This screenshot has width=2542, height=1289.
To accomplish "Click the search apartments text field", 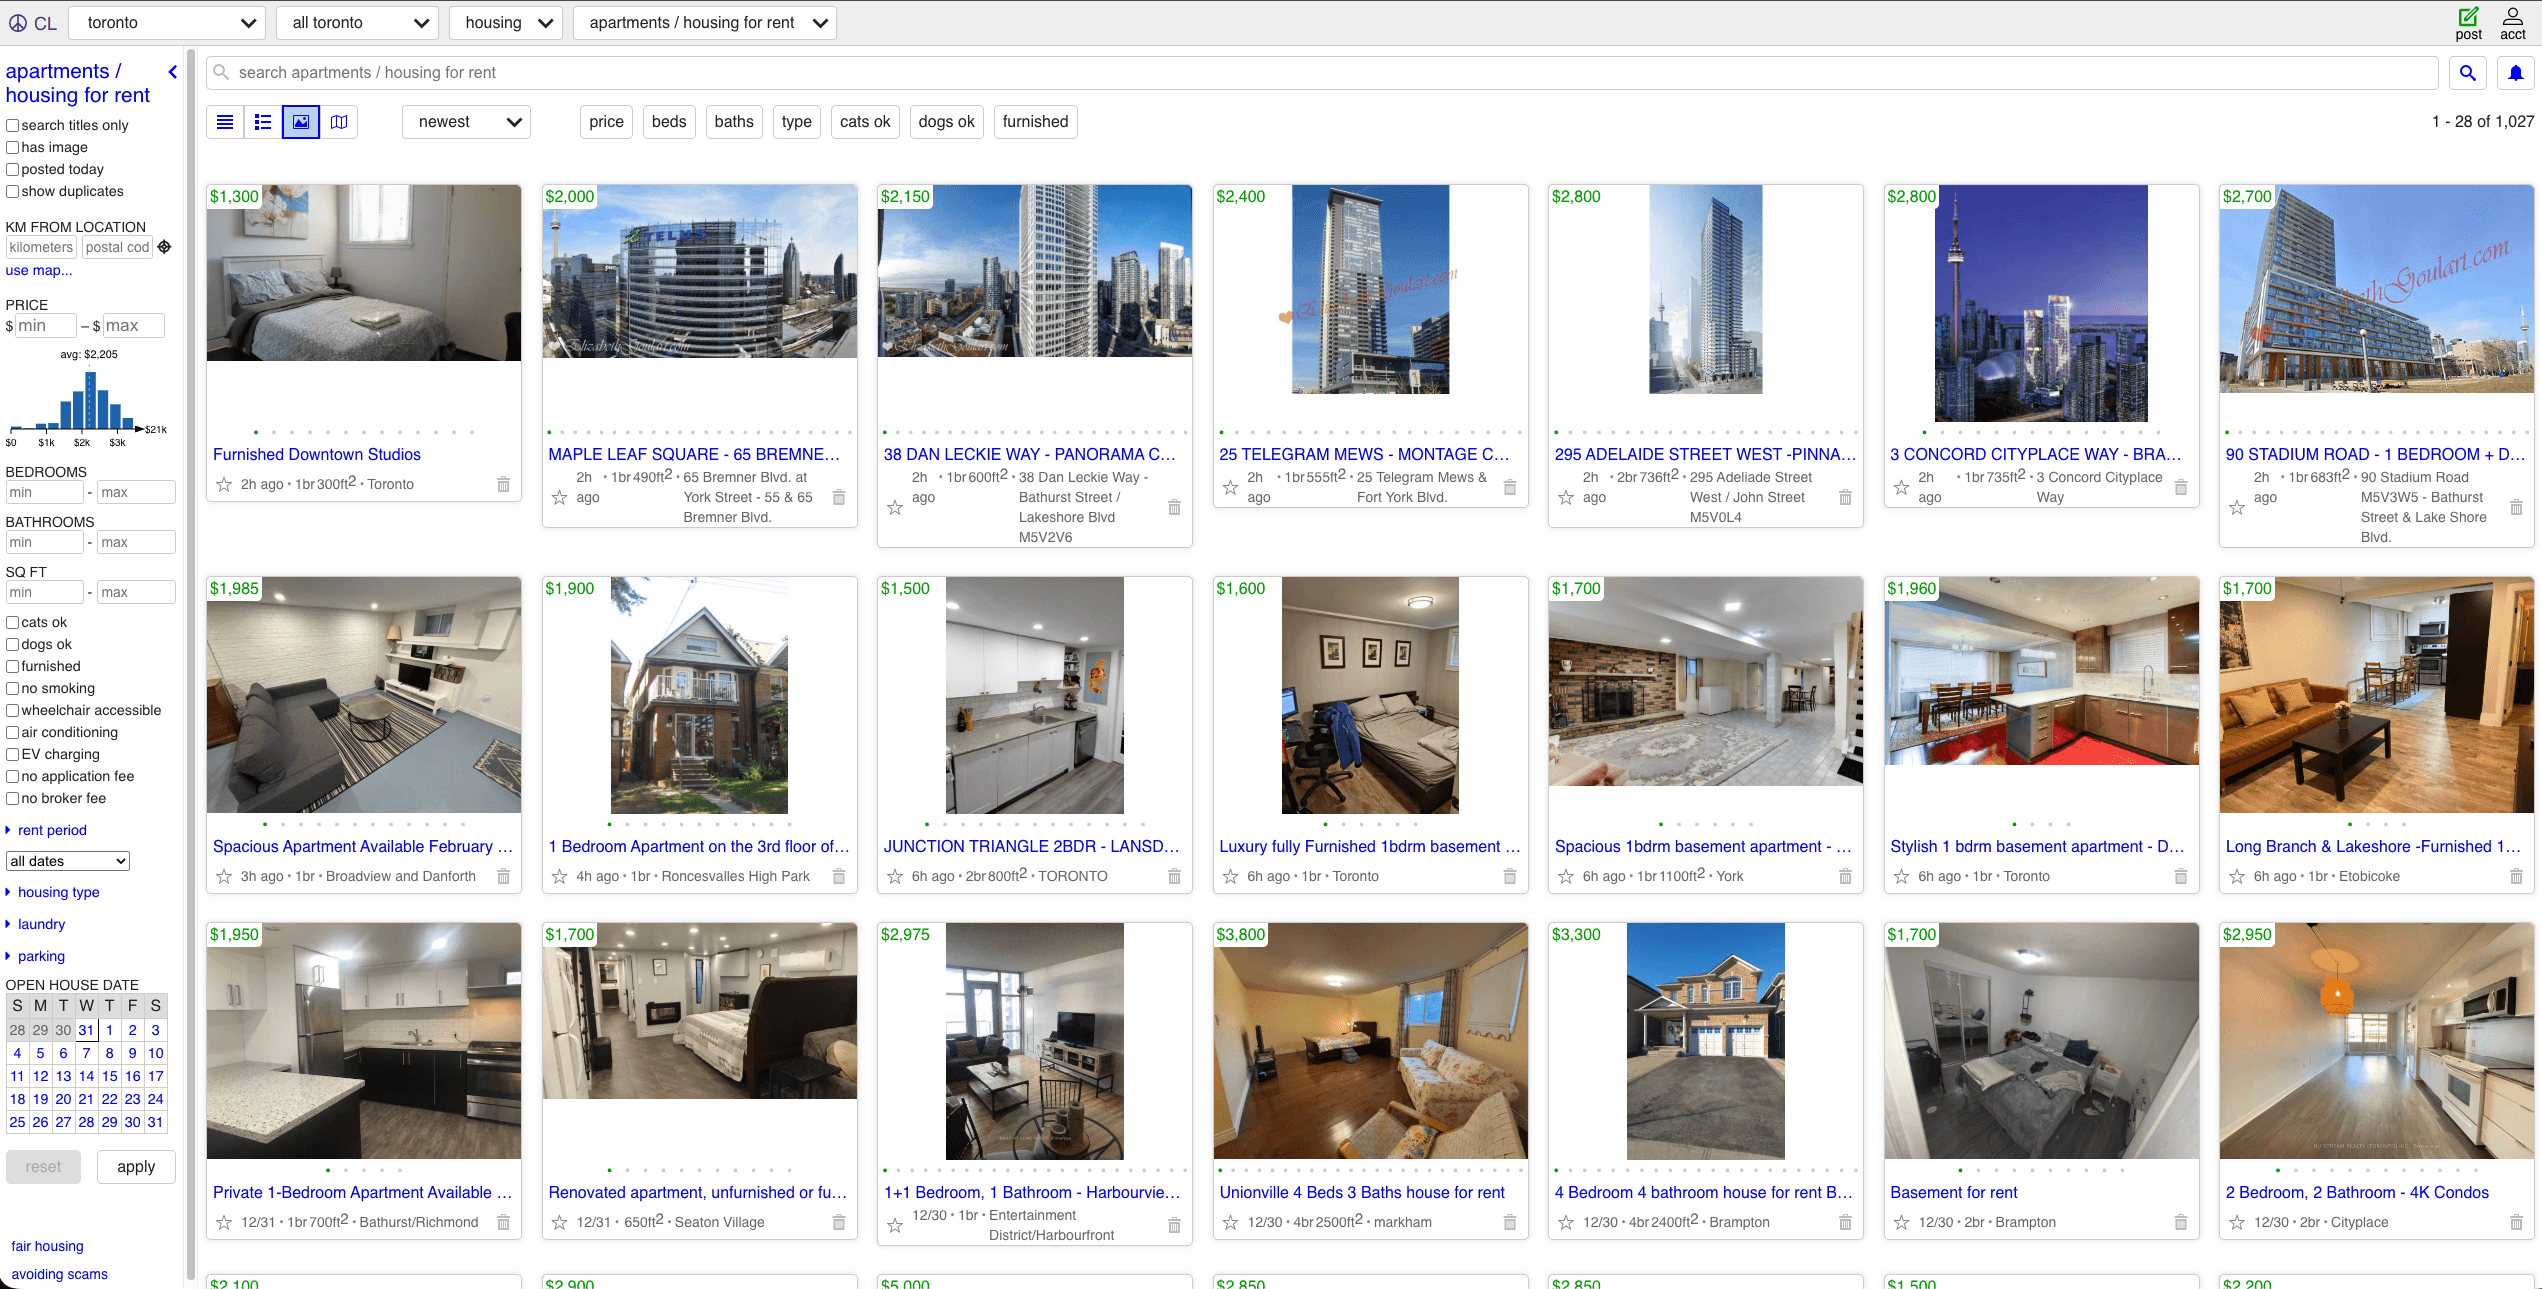I will (x=1320, y=73).
